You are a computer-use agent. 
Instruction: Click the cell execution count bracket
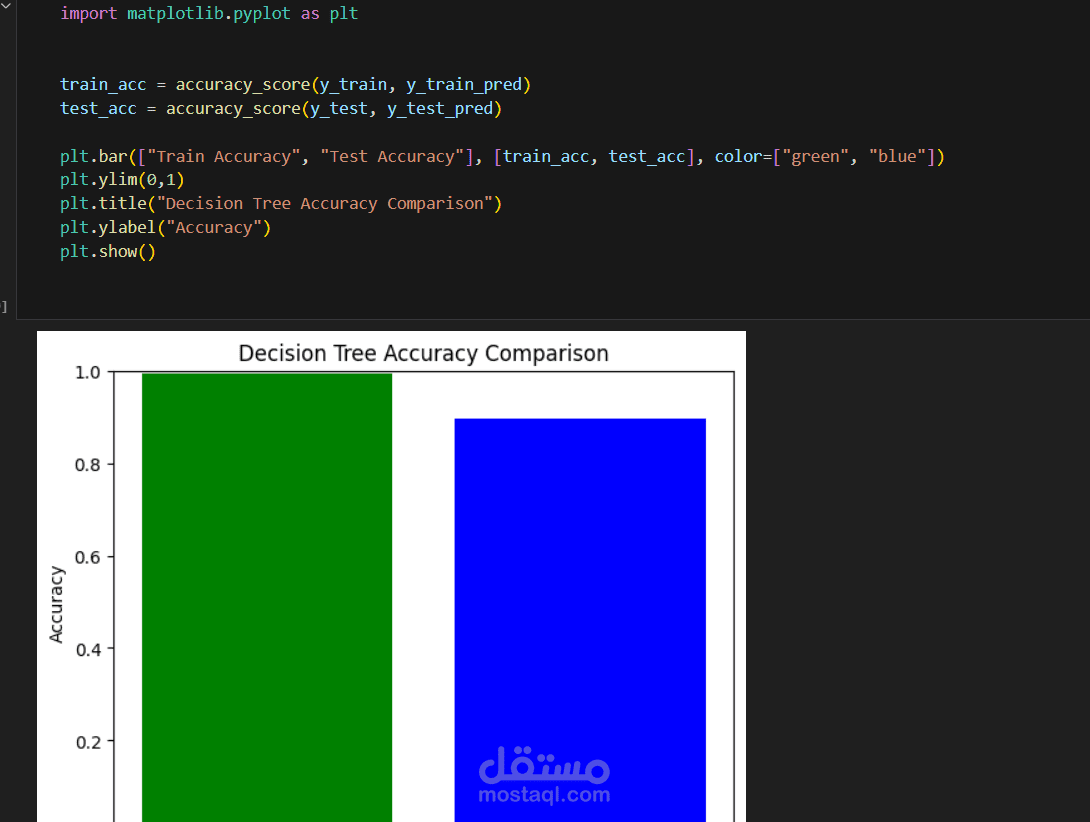pos(3,307)
